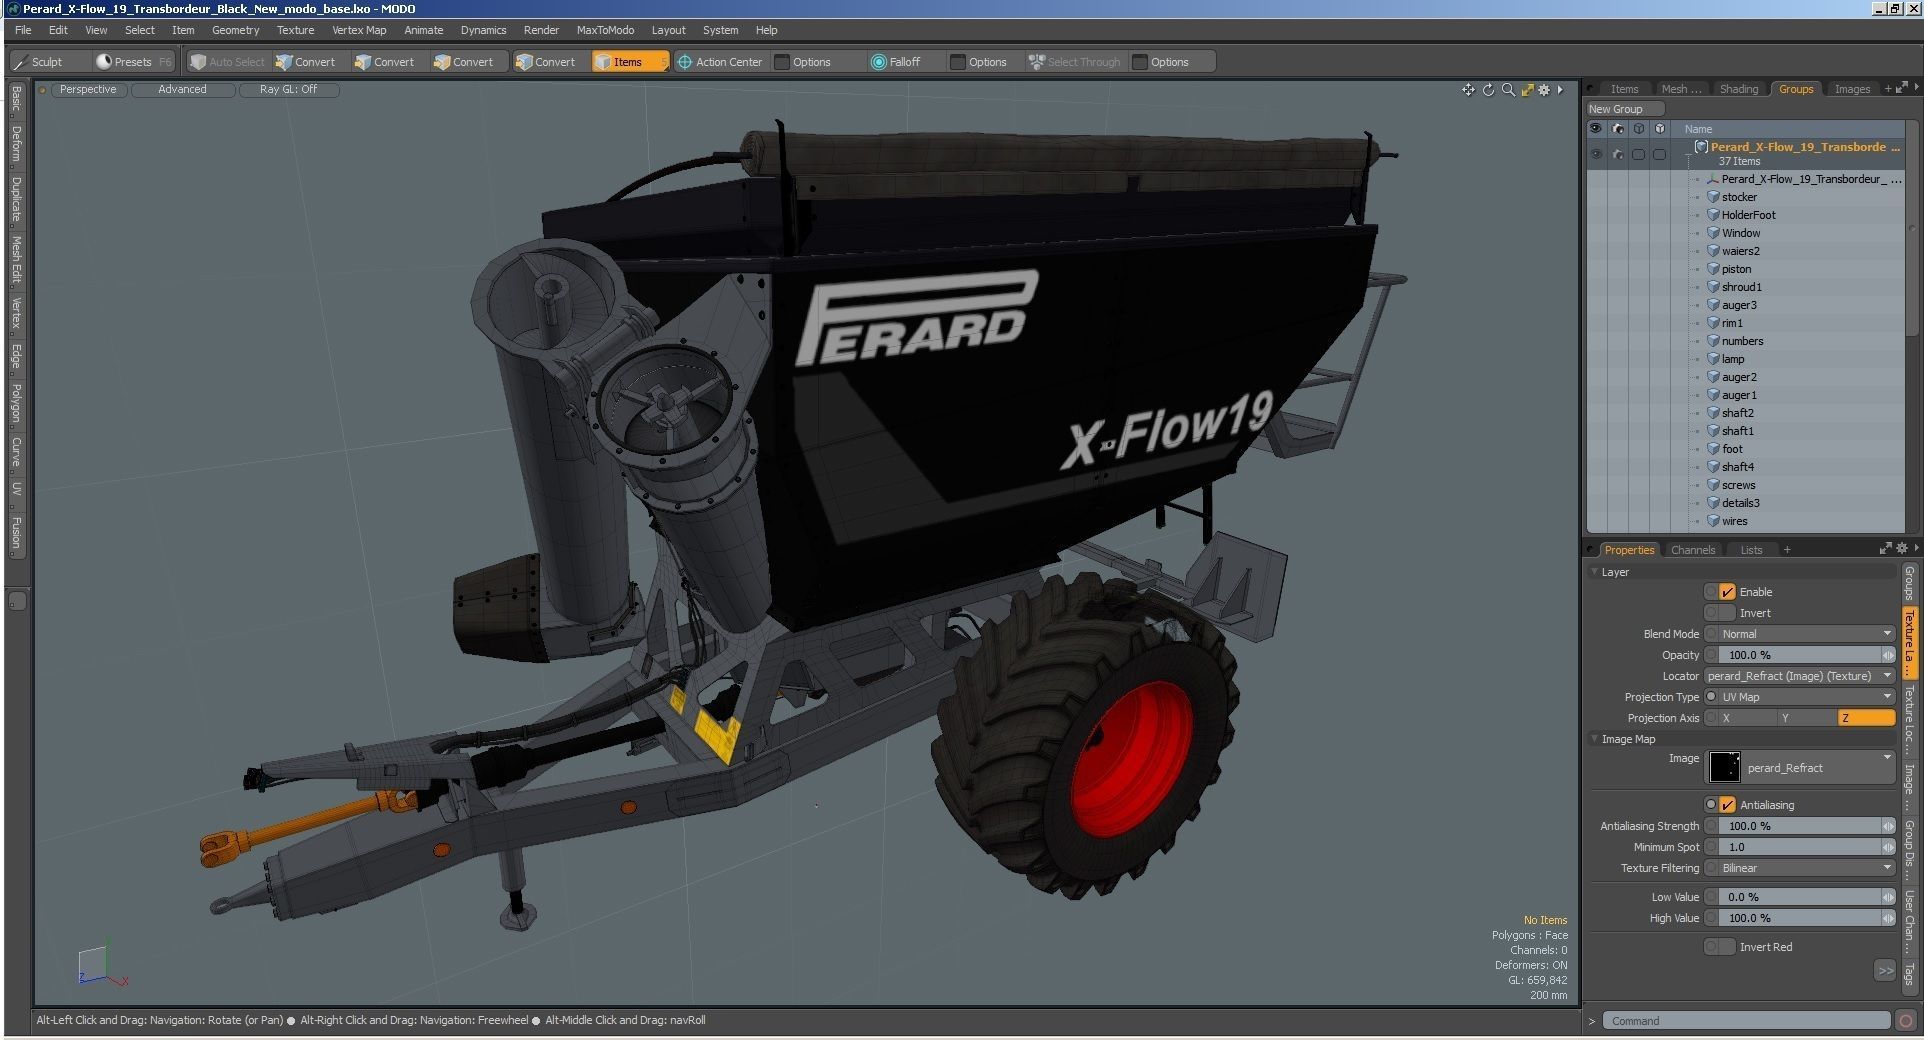The height and width of the screenshot is (1040, 1924).
Task: Open the Texture Loc vertical tab
Action: (x=1910, y=718)
